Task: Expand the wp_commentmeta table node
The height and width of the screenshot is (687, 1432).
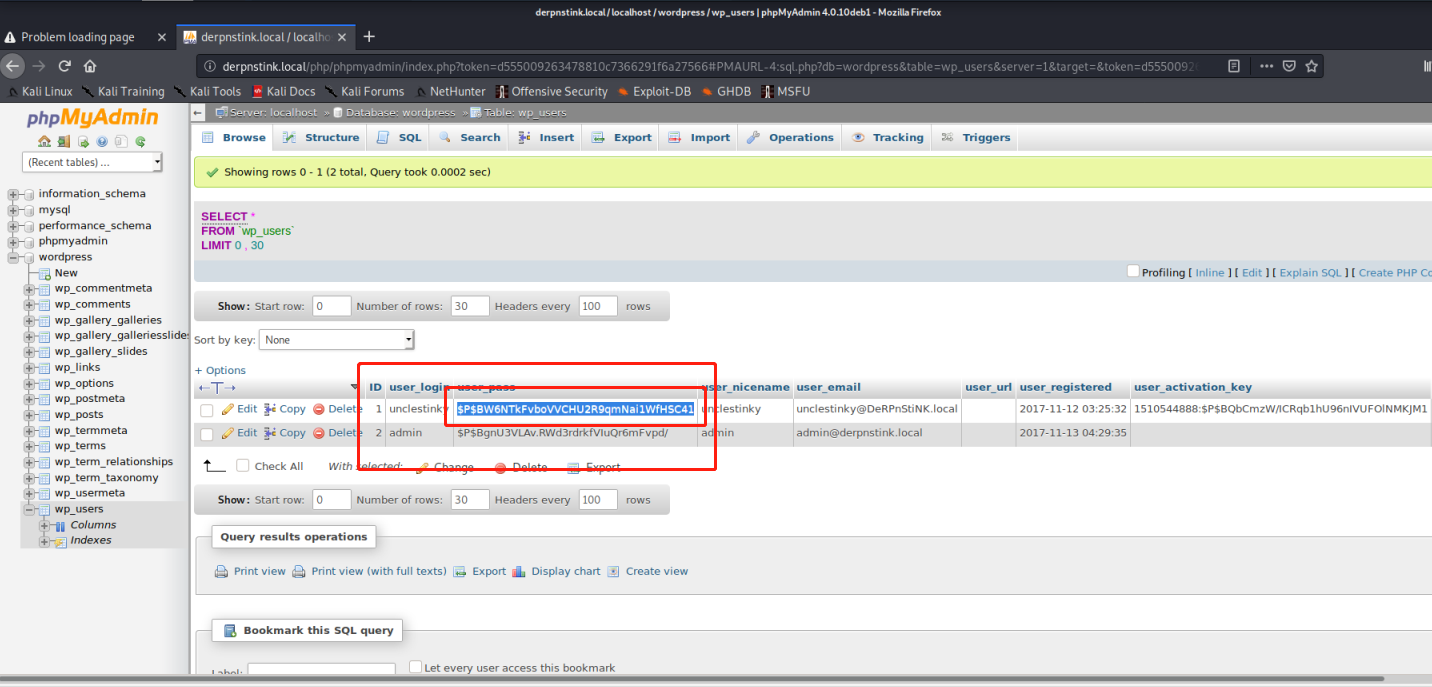Action: (x=29, y=289)
